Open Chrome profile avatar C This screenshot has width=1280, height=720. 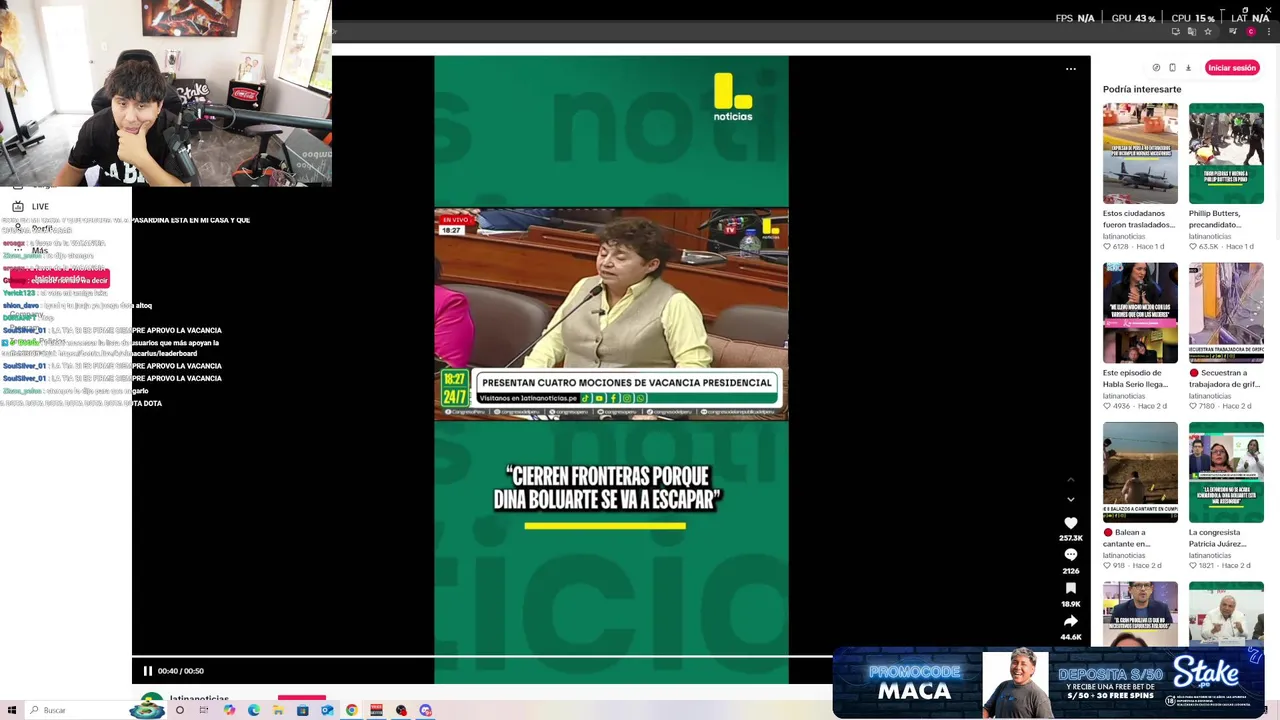coord(1251,32)
